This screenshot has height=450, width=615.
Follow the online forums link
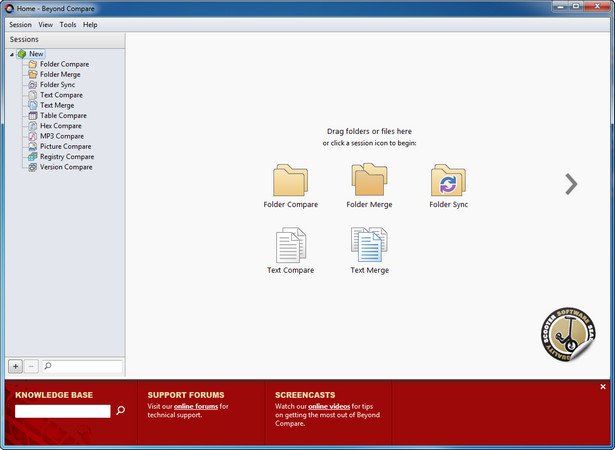pyautogui.click(x=196, y=406)
